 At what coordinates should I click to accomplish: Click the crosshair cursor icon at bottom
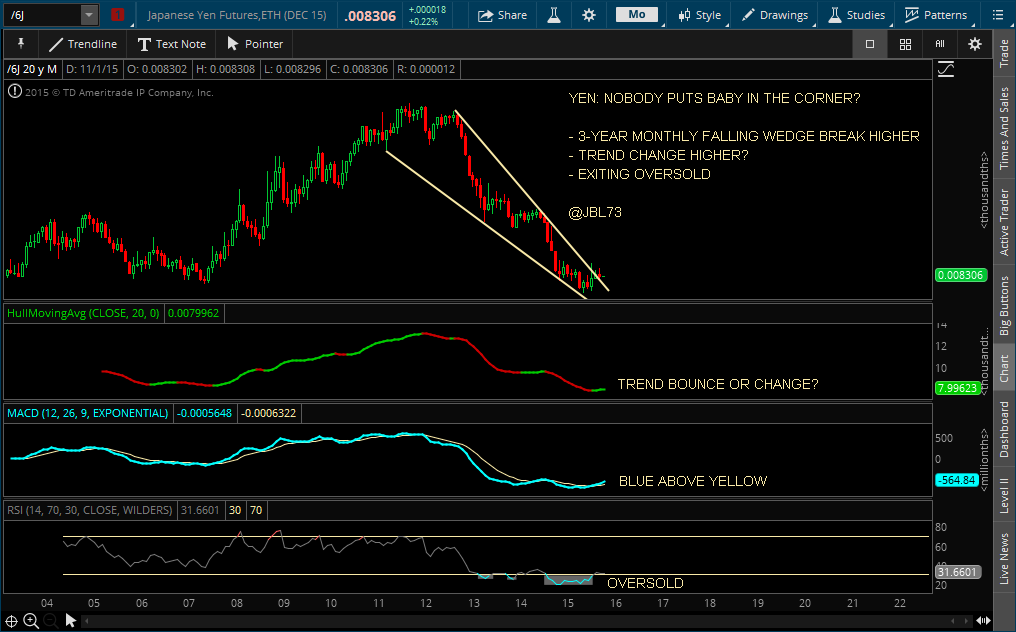[x=12, y=621]
